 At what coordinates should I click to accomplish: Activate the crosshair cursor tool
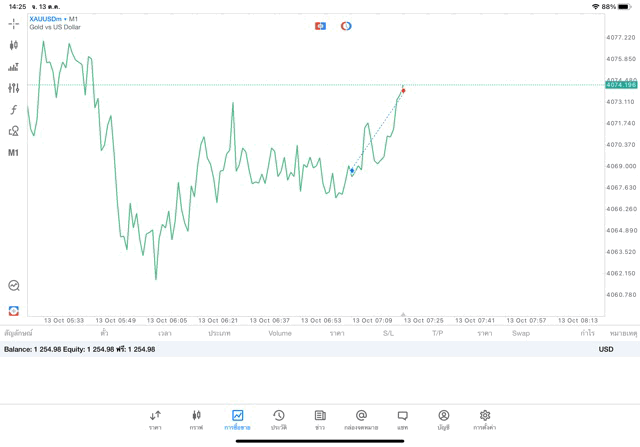[x=13, y=23]
